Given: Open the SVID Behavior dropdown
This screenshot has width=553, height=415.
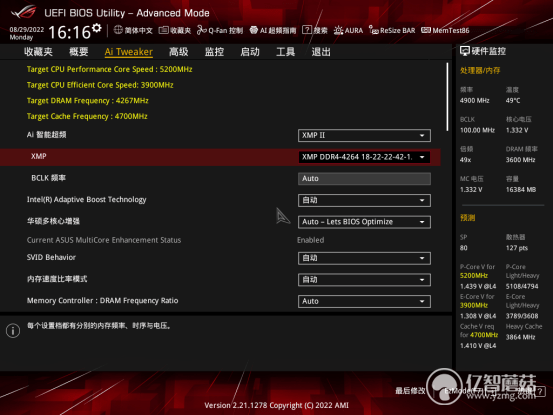Looking at the screenshot, I should pos(364,258).
